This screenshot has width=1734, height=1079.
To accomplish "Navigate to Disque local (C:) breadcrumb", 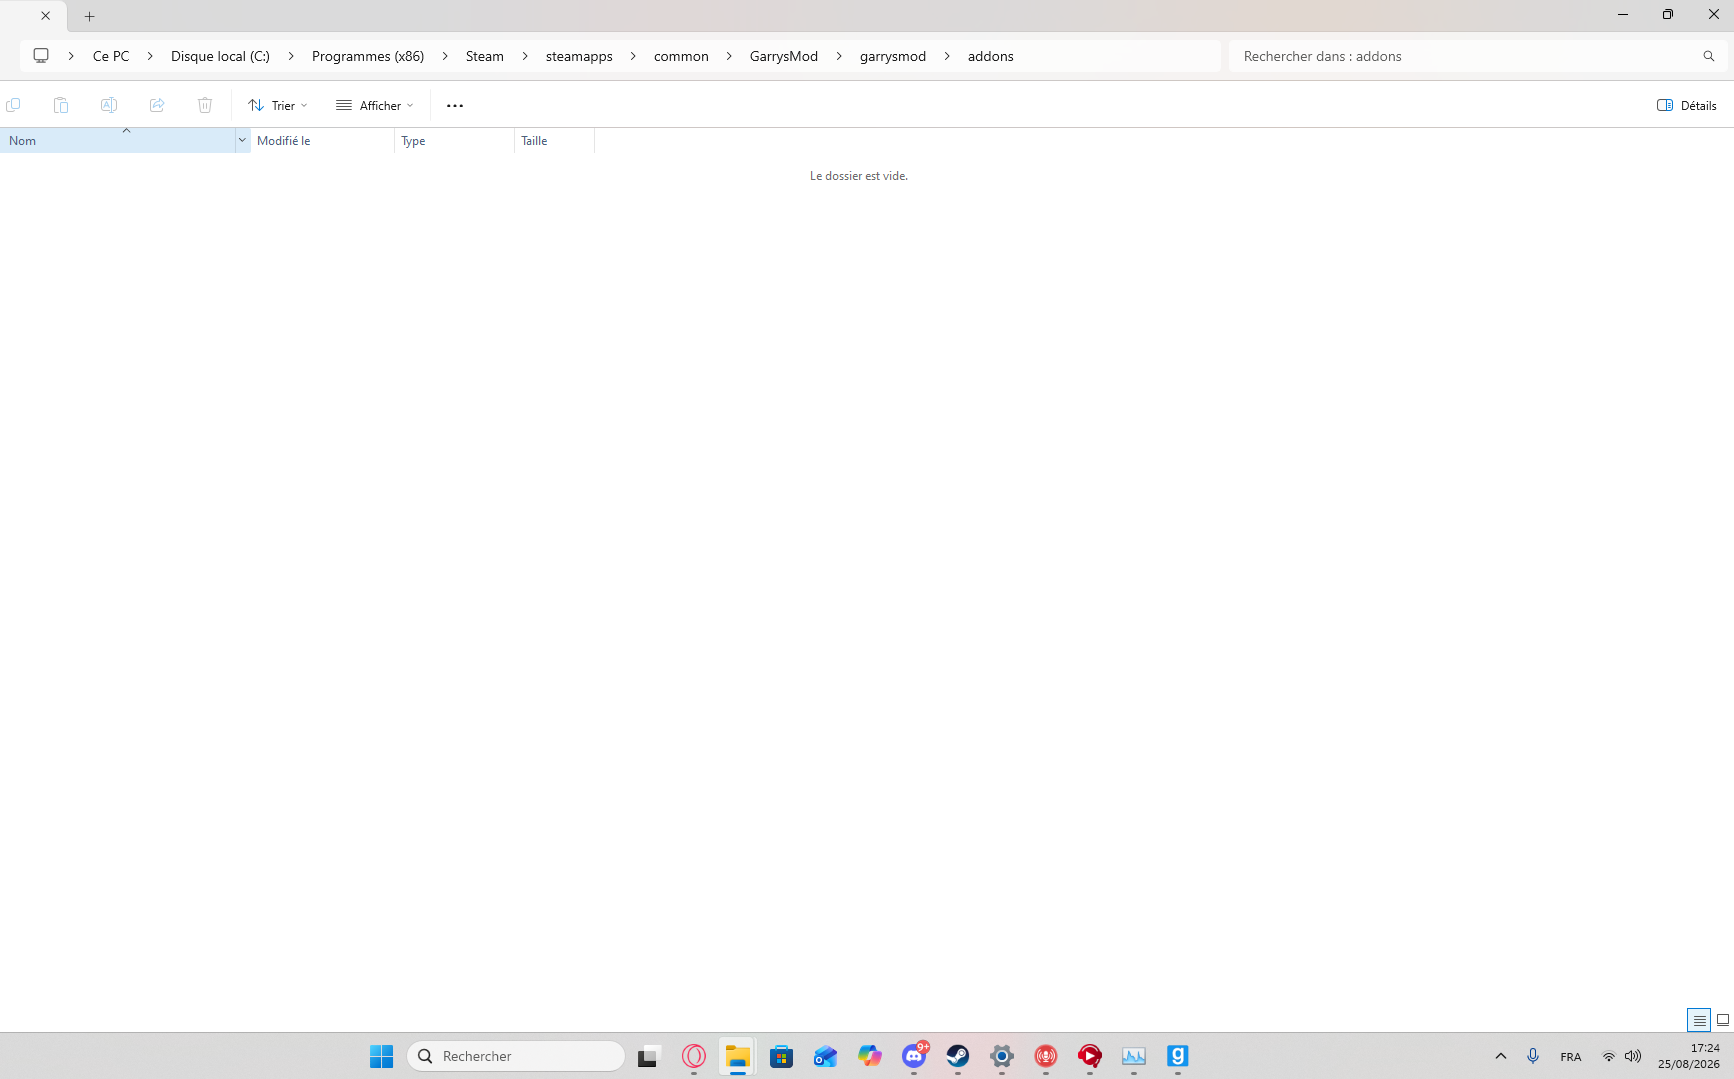I will [220, 56].
